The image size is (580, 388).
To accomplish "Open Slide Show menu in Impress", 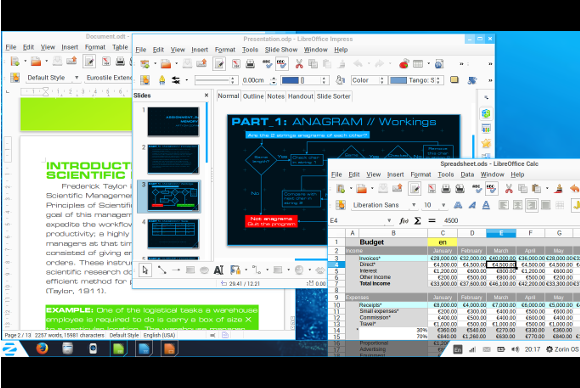I will click(281, 50).
